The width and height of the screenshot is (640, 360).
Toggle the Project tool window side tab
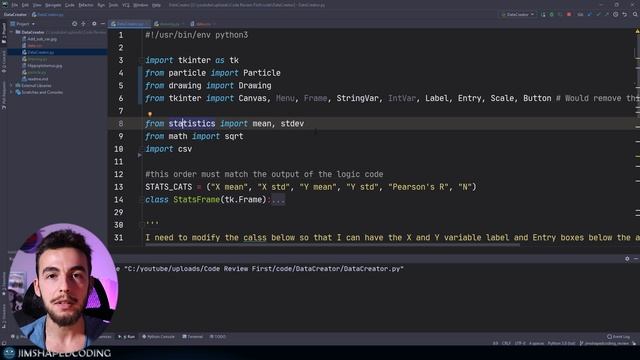click(x=4, y=34)
